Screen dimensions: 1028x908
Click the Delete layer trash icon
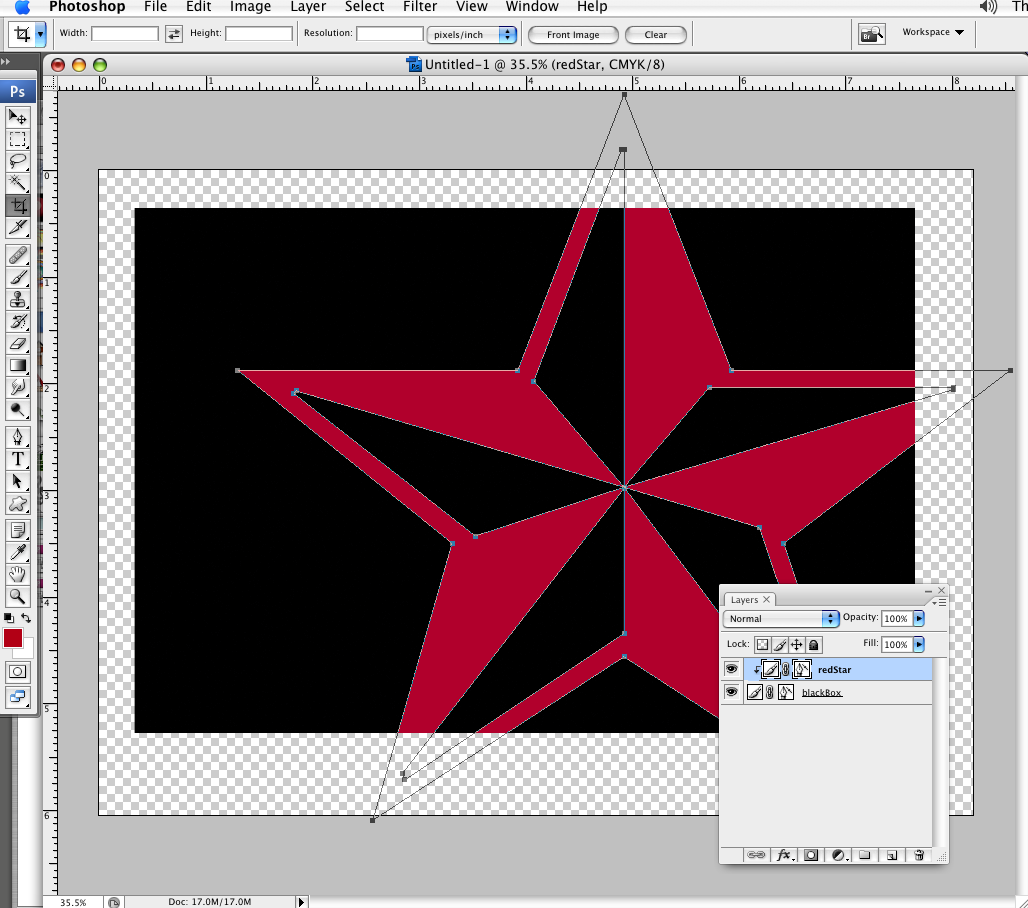[919, 855]
